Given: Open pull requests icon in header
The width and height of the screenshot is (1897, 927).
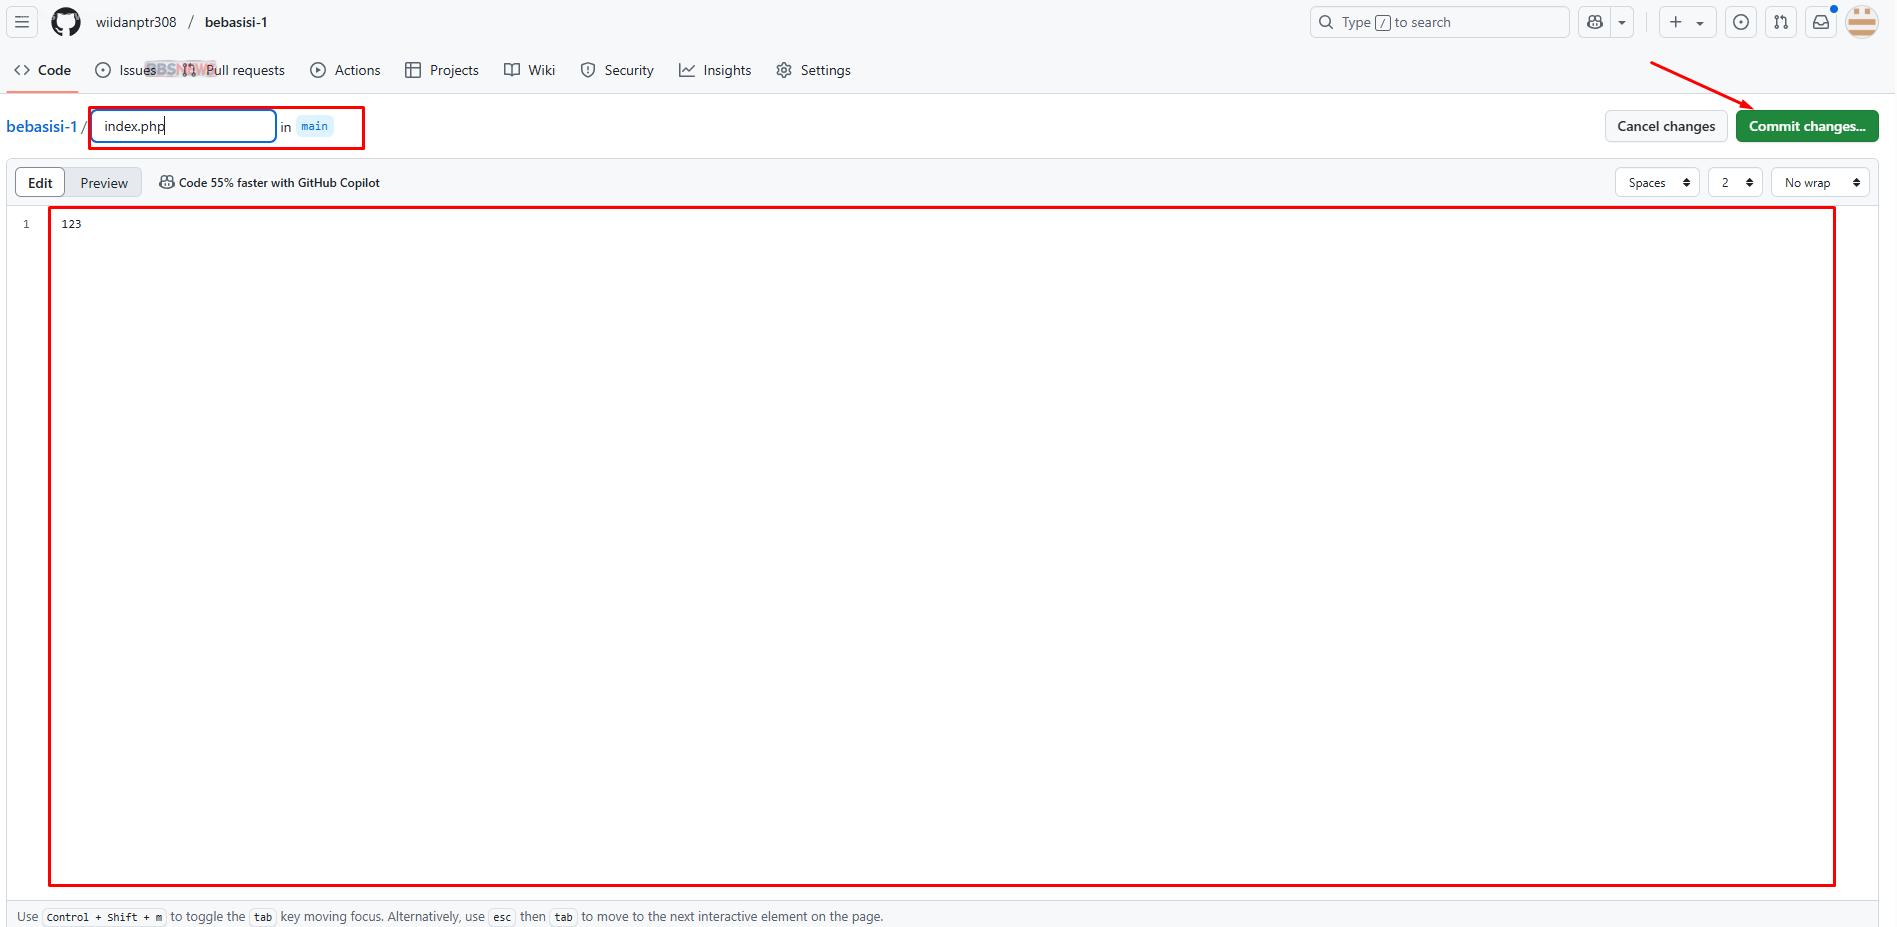Looking at the screenshot, I should tap(1781, 22).
